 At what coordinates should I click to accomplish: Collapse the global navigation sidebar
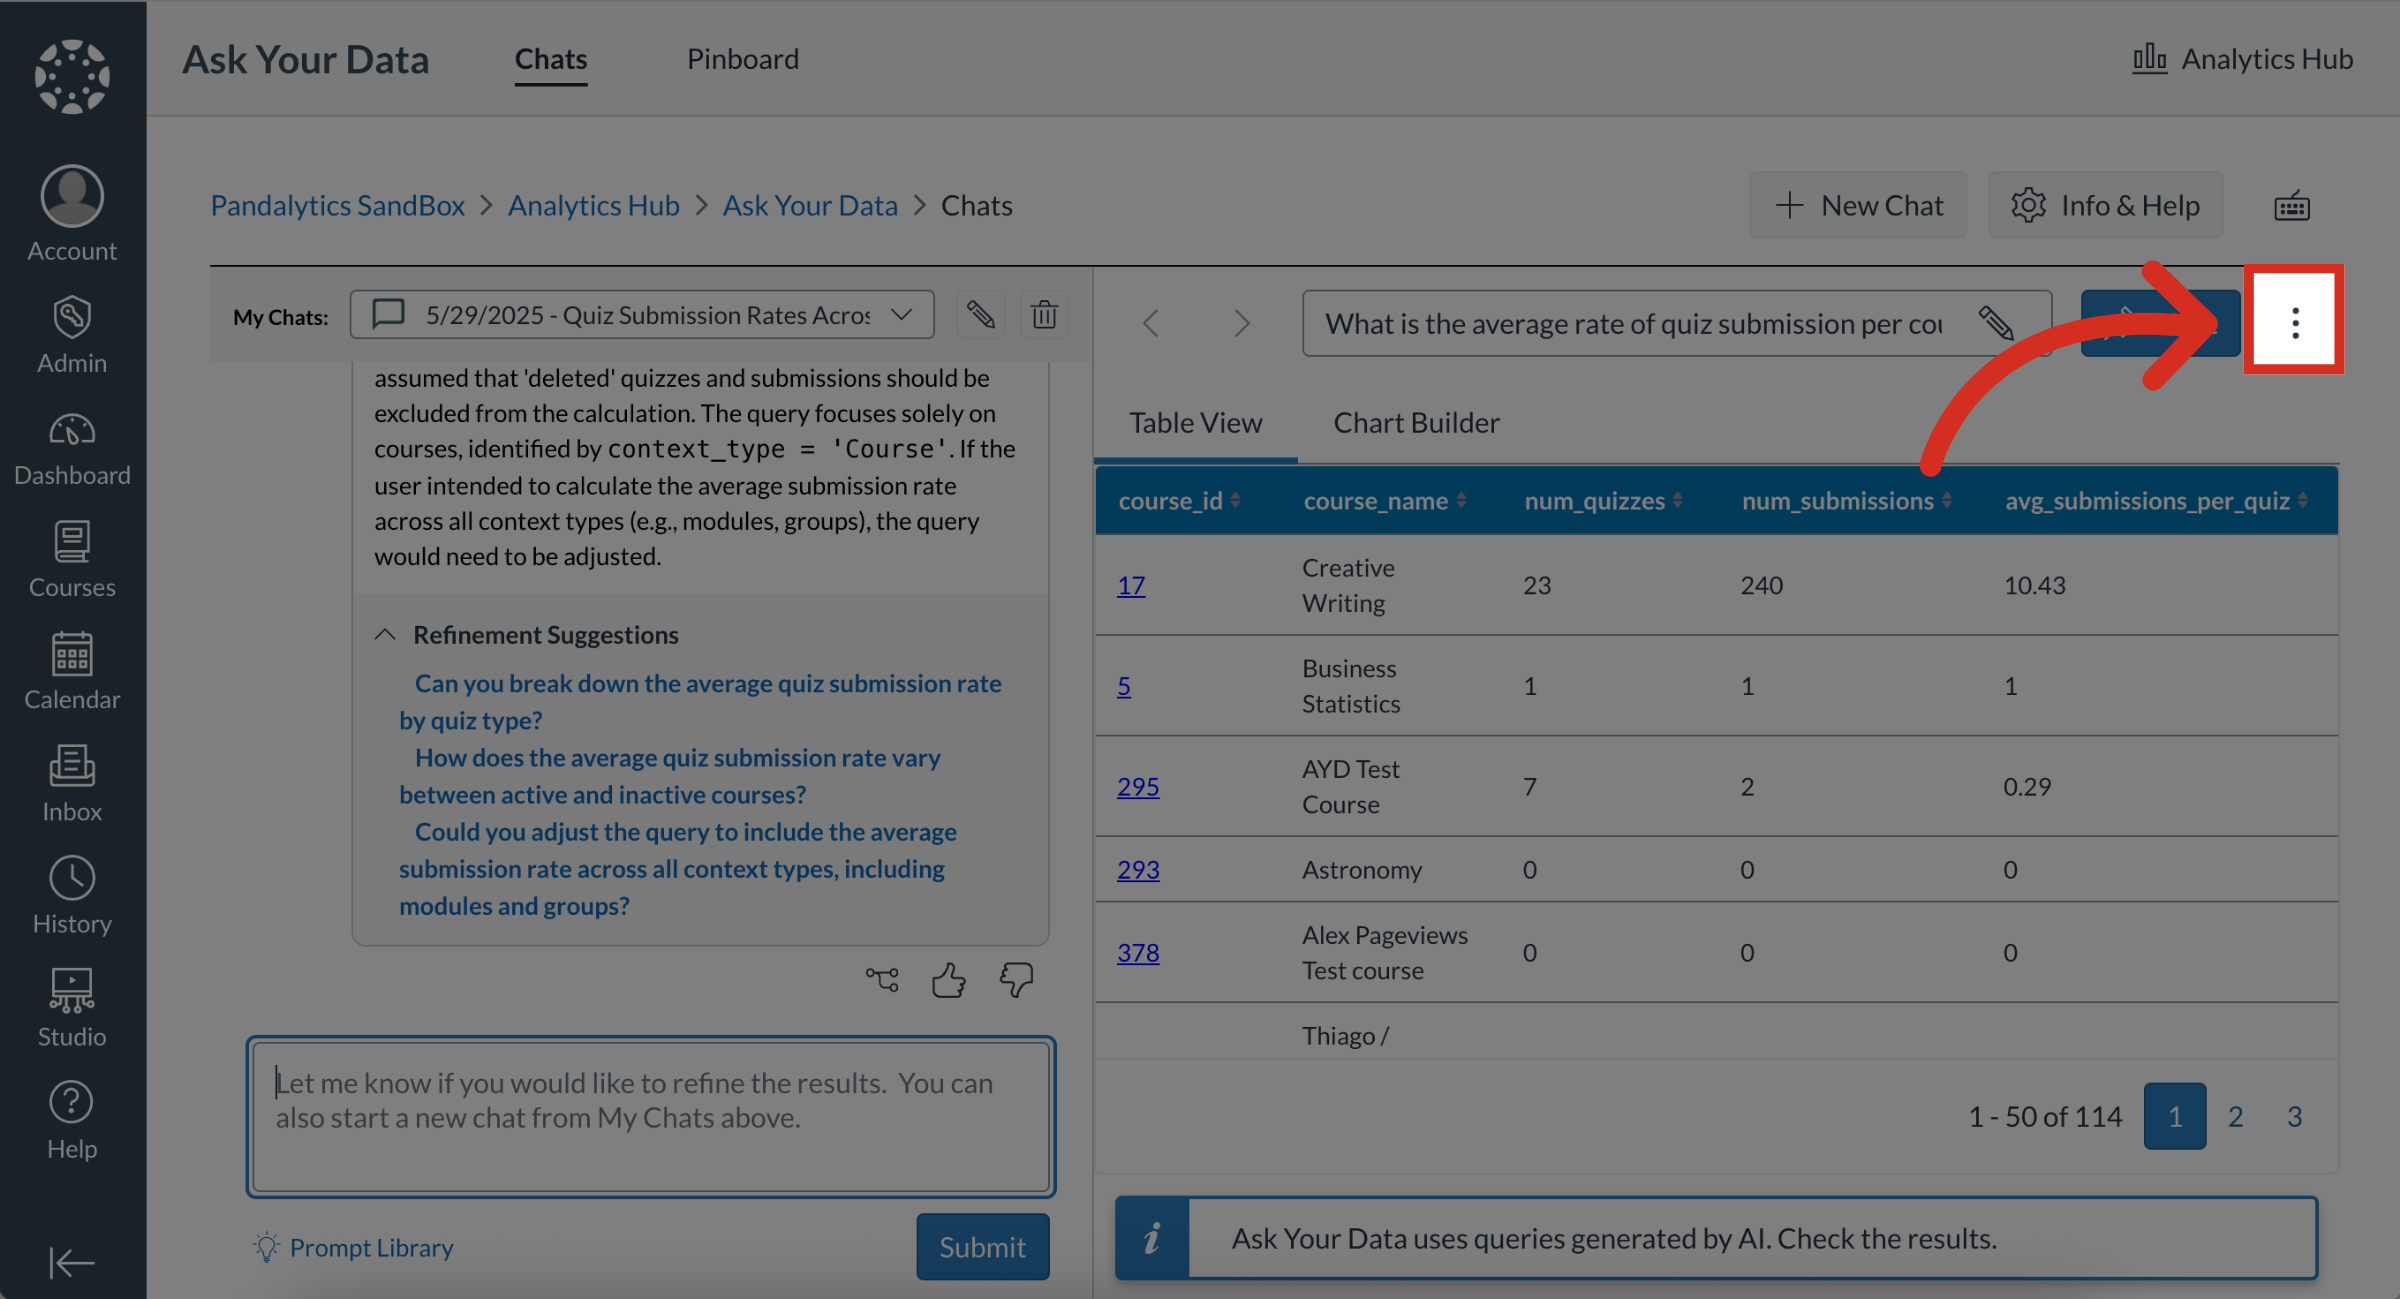pos(72,1262)
